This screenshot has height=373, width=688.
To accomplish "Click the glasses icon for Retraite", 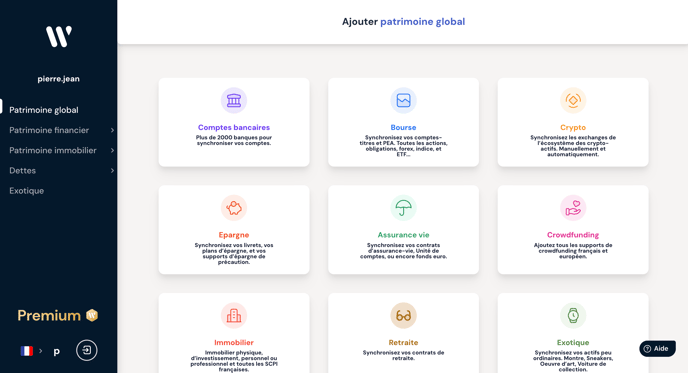I will point(403,316).
